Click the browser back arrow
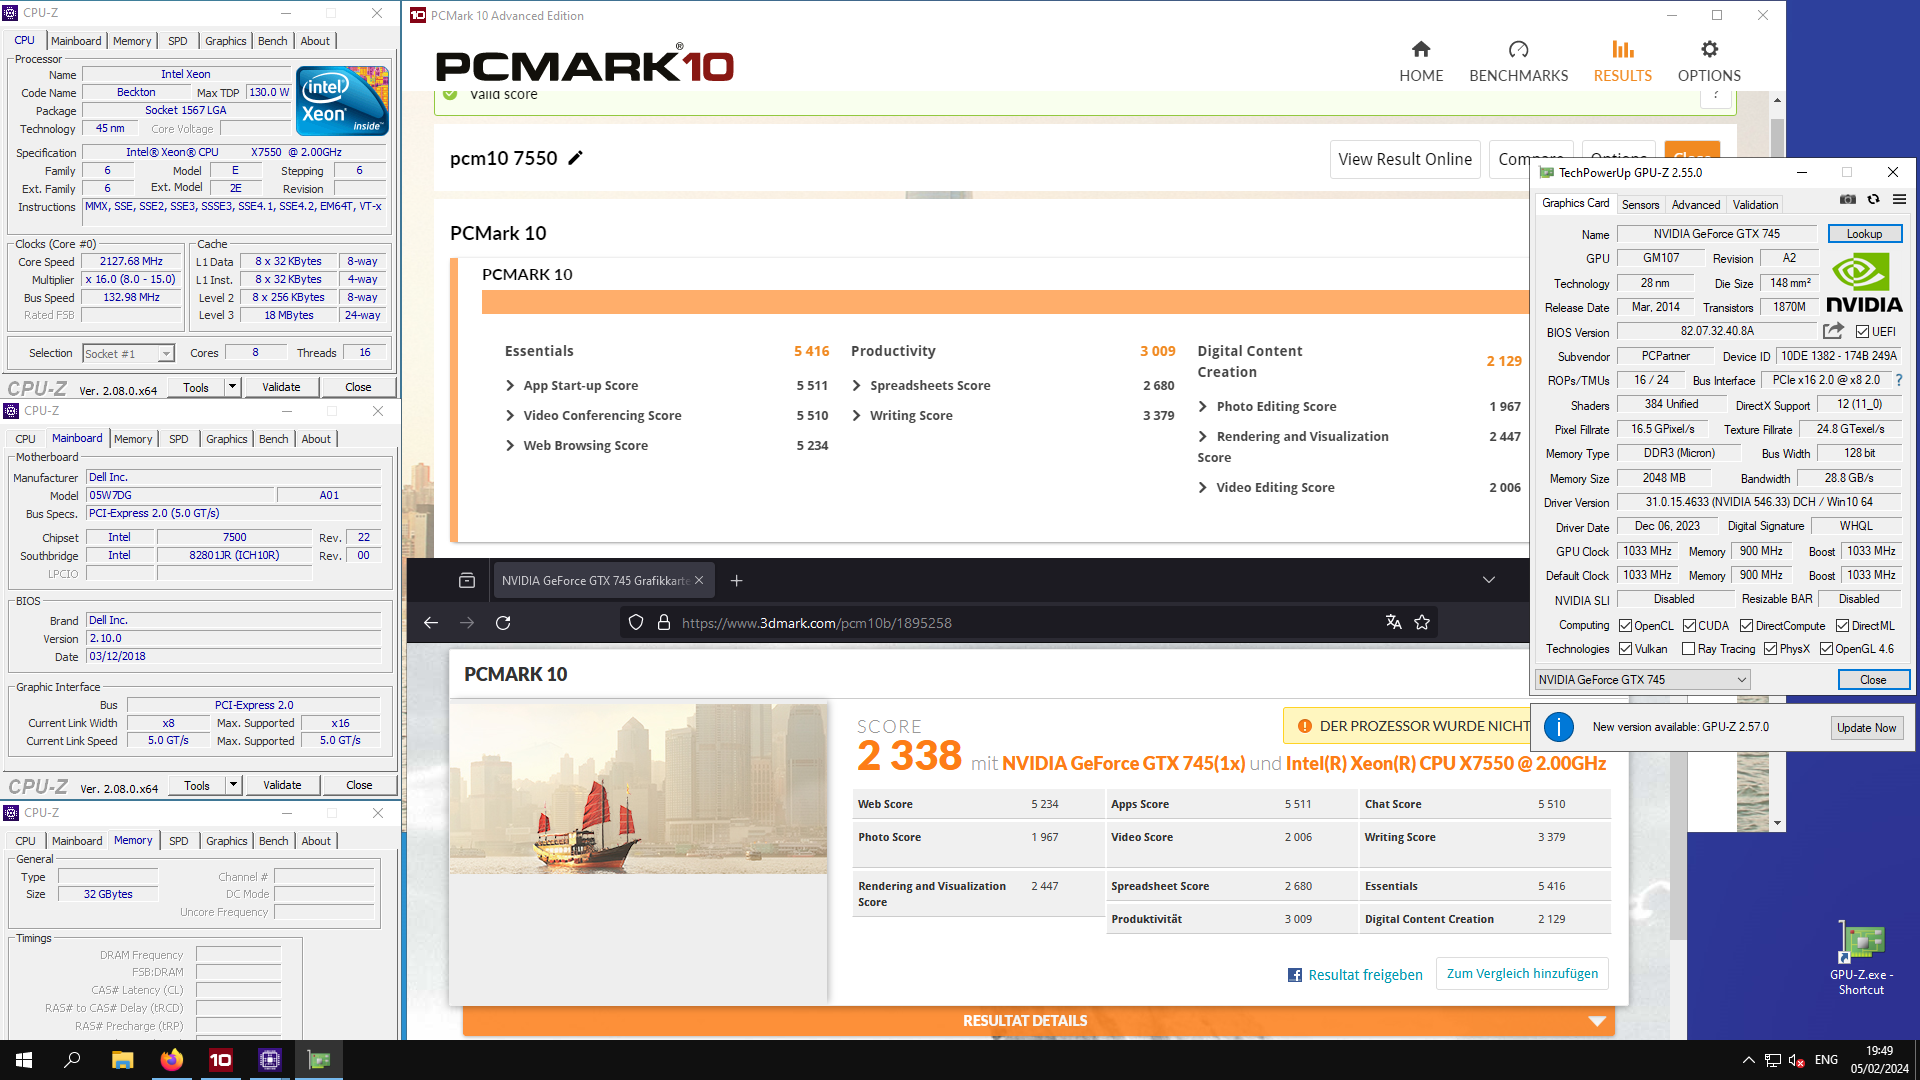The width and height of the screenshot is (1920, 1080). pyautogui.click(x=431, y=622)
